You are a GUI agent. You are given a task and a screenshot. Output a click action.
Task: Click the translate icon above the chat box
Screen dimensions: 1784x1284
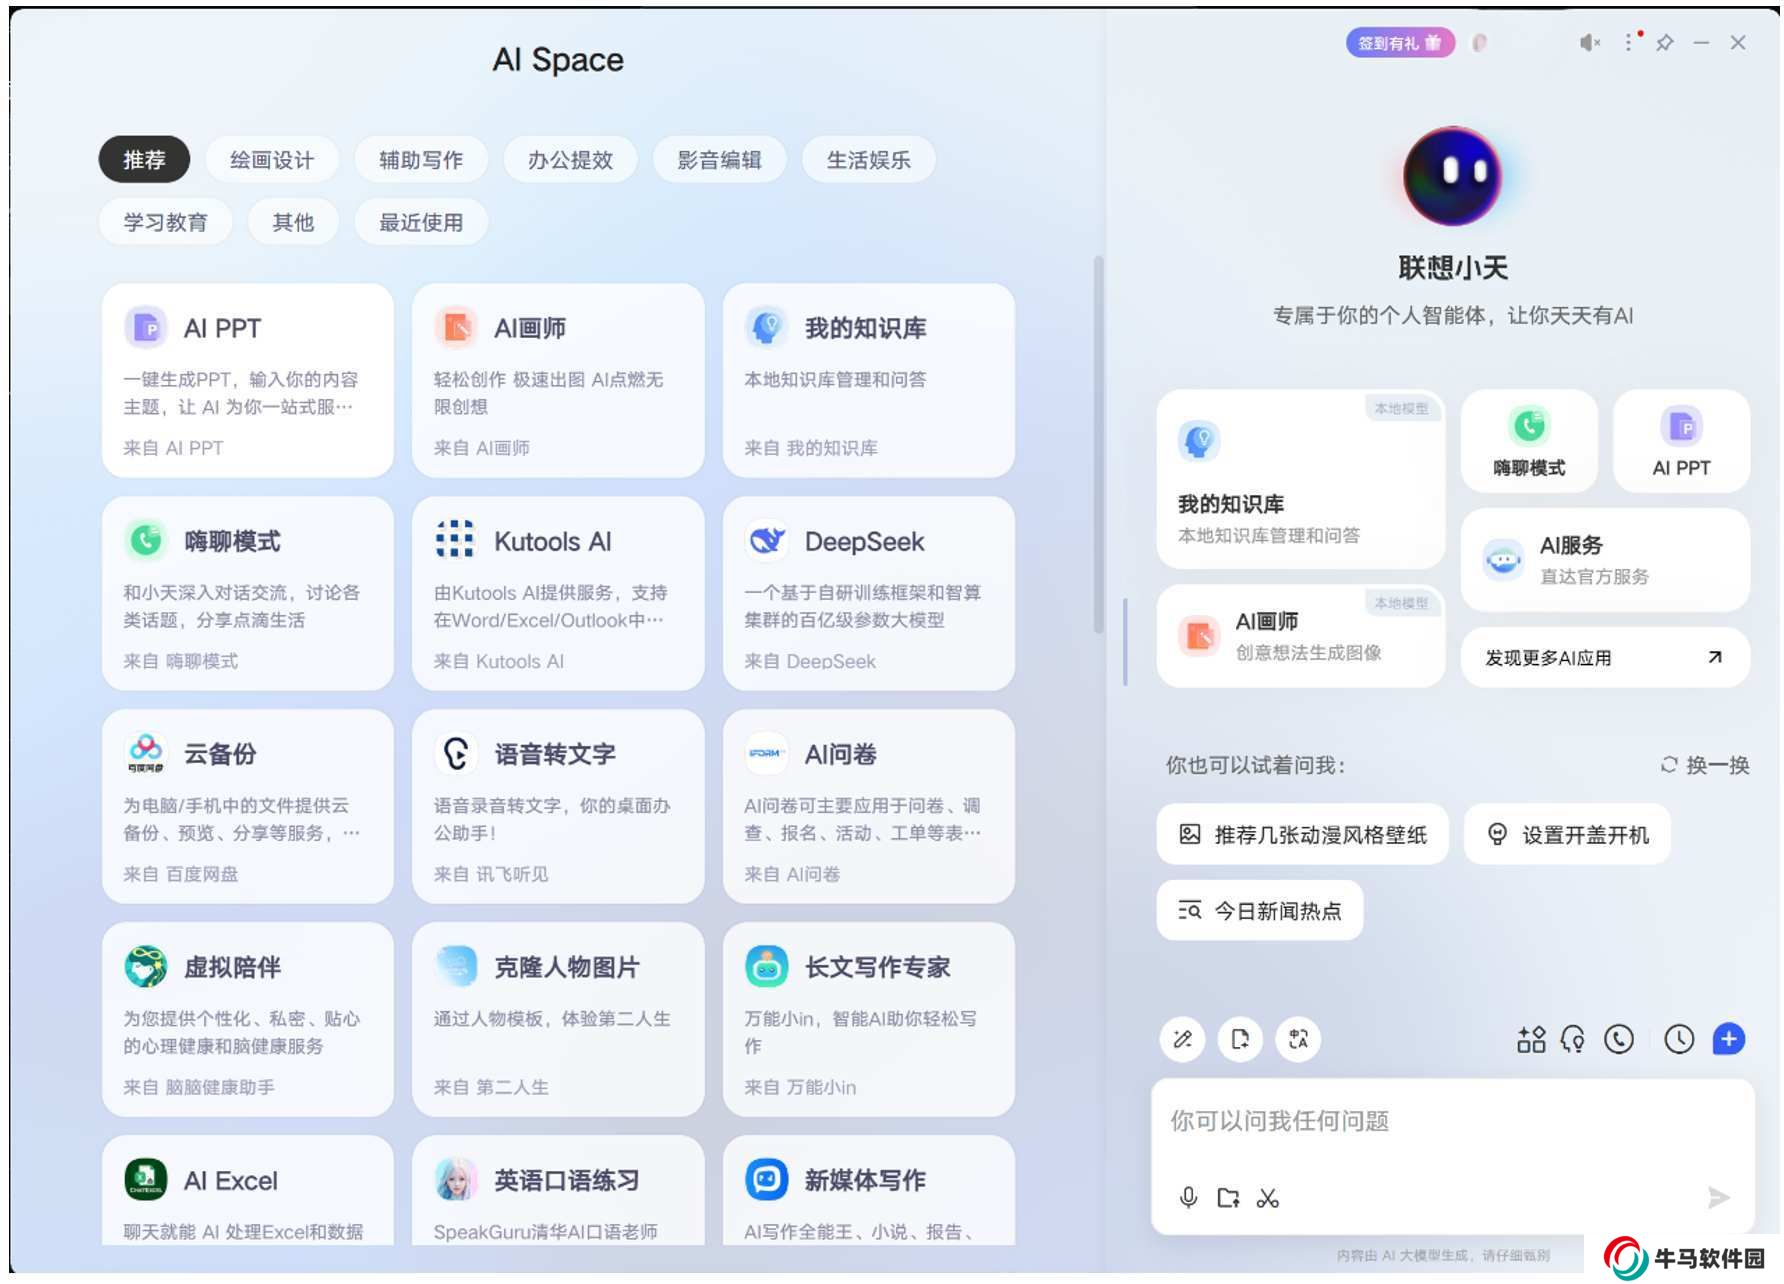coord(1298,1039)
